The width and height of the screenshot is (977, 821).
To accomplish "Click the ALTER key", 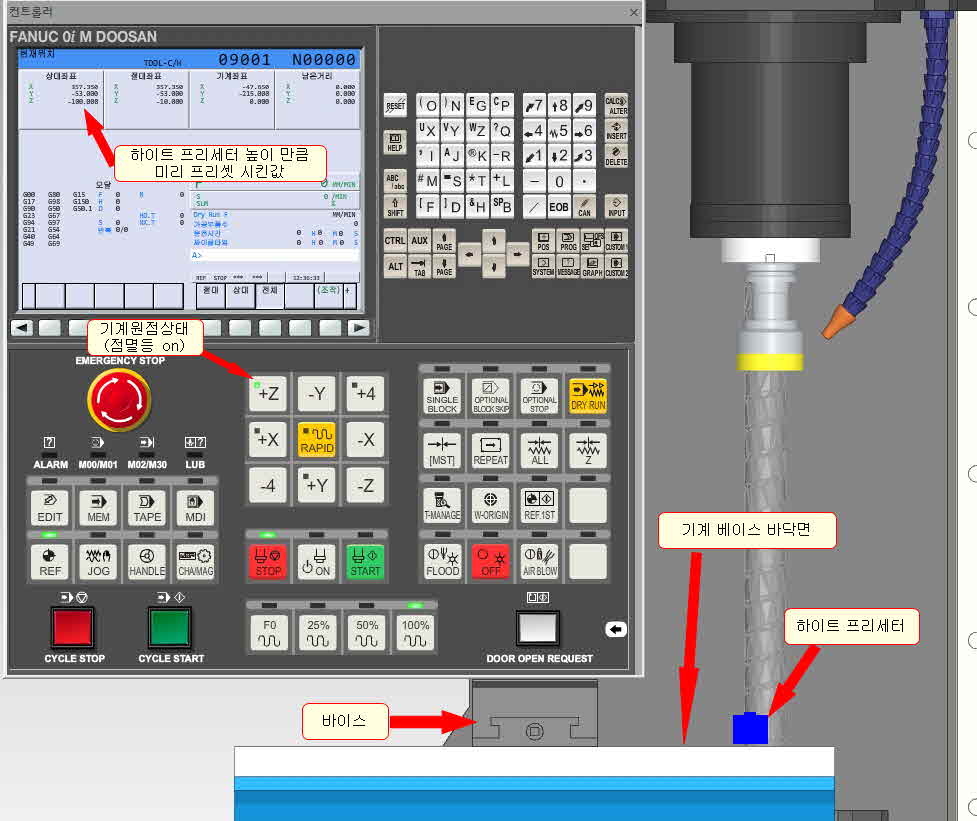I will pyautogui.click(x=616, y=105).
